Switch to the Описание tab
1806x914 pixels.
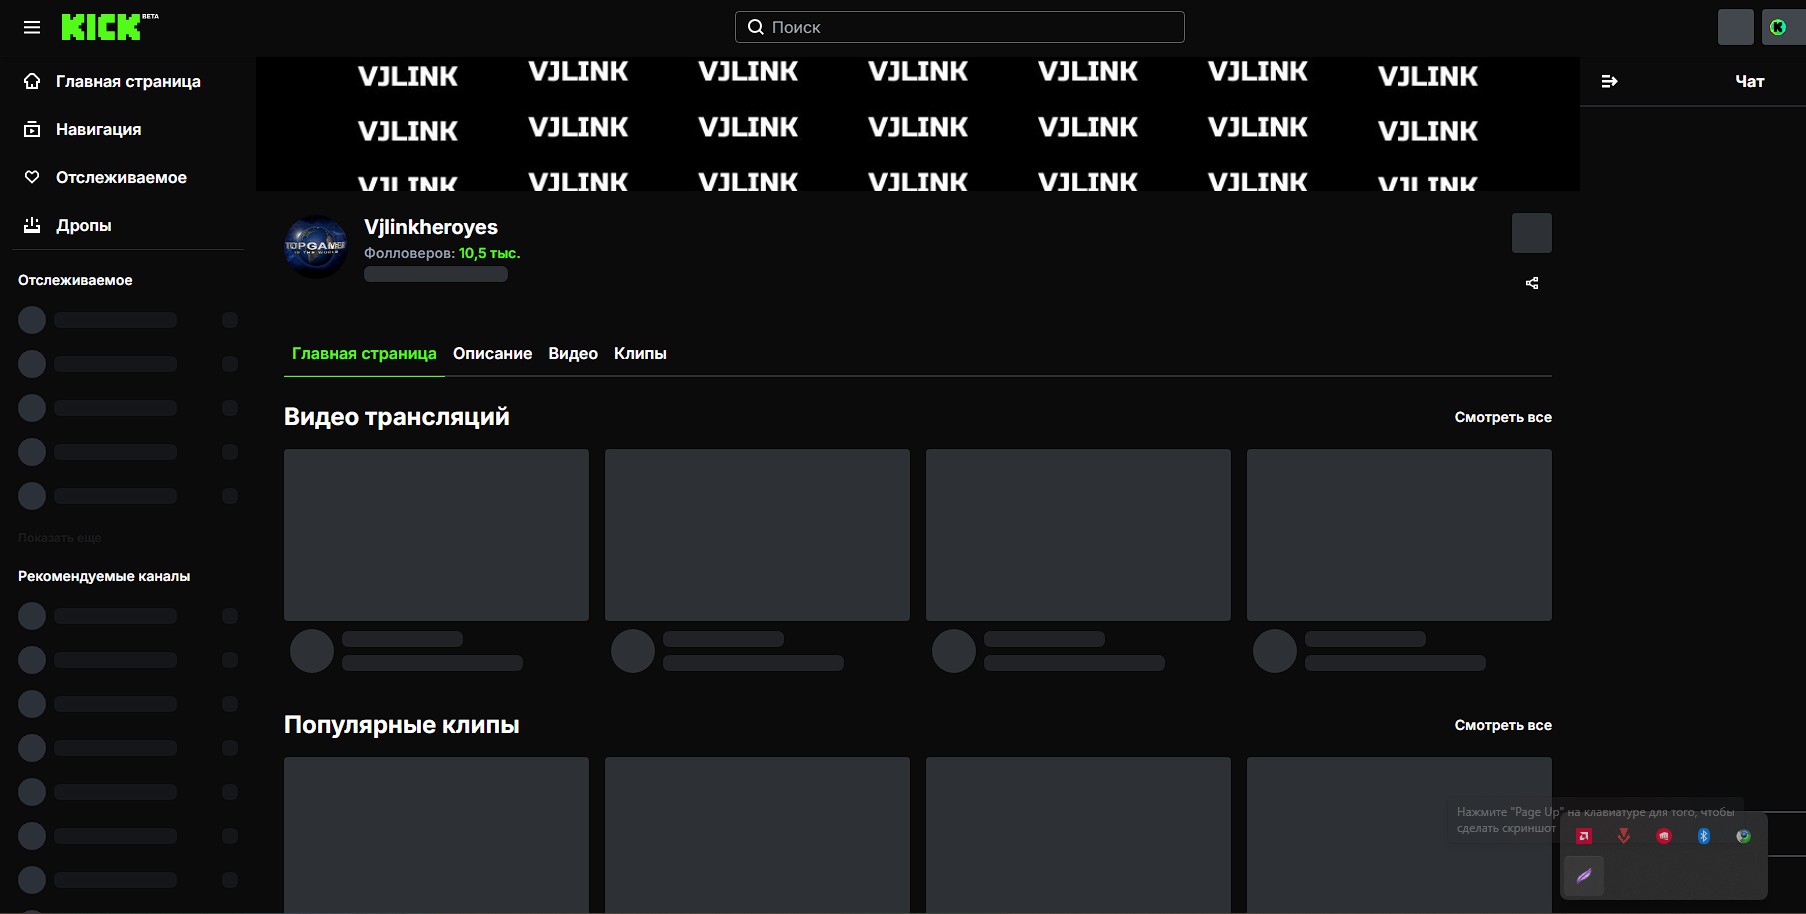tap(492, 353)
